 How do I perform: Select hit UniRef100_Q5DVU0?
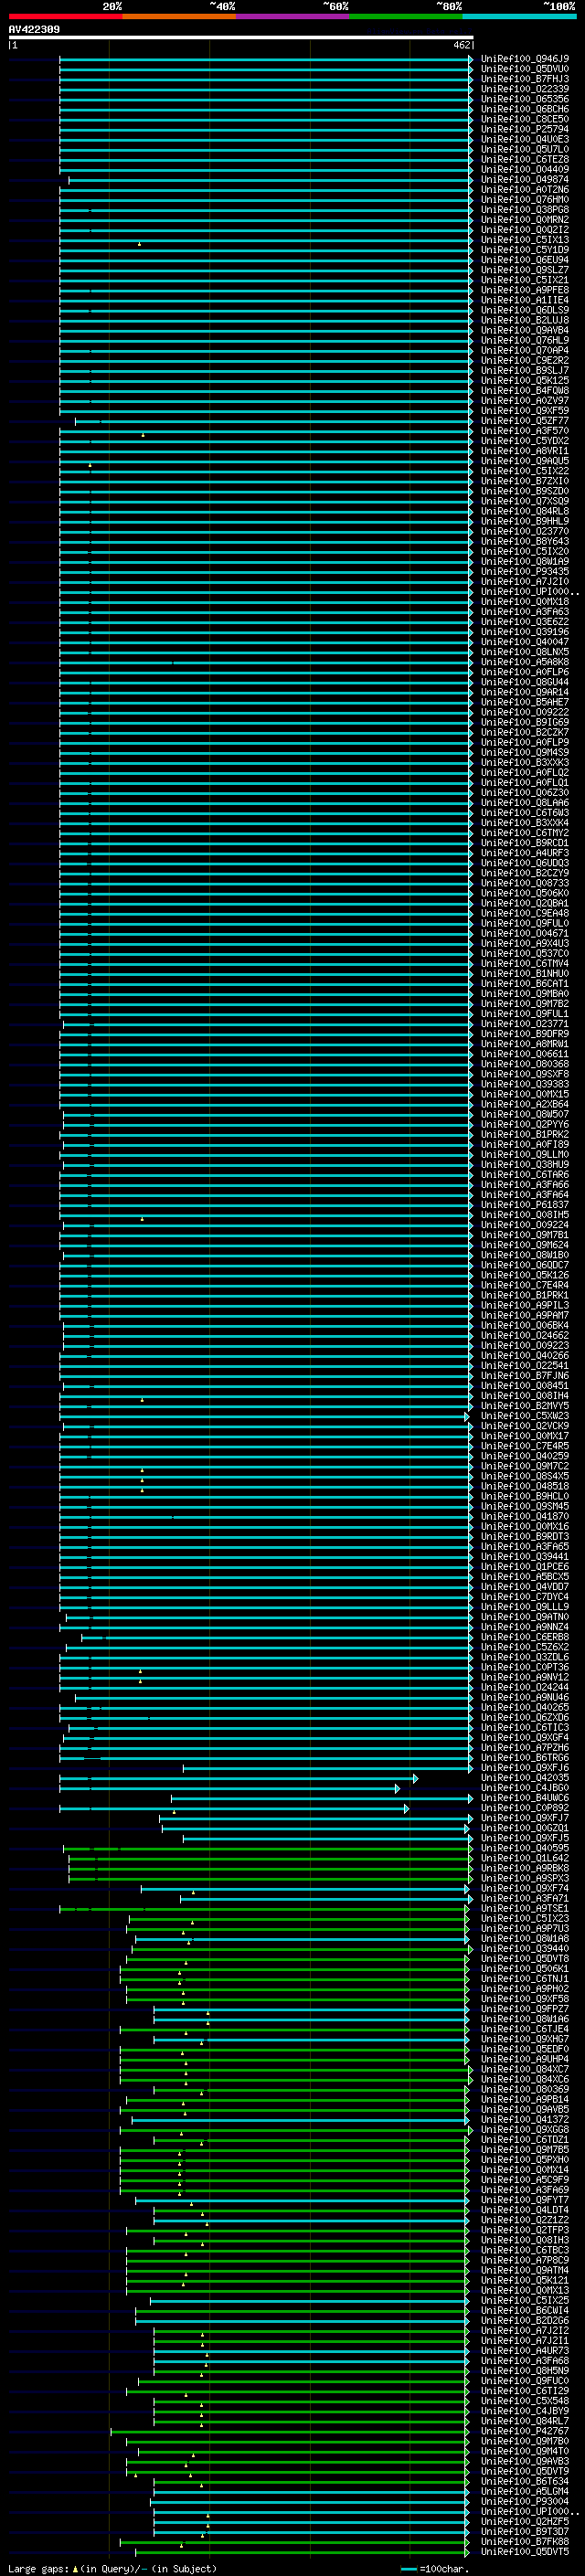pos(525,69)
